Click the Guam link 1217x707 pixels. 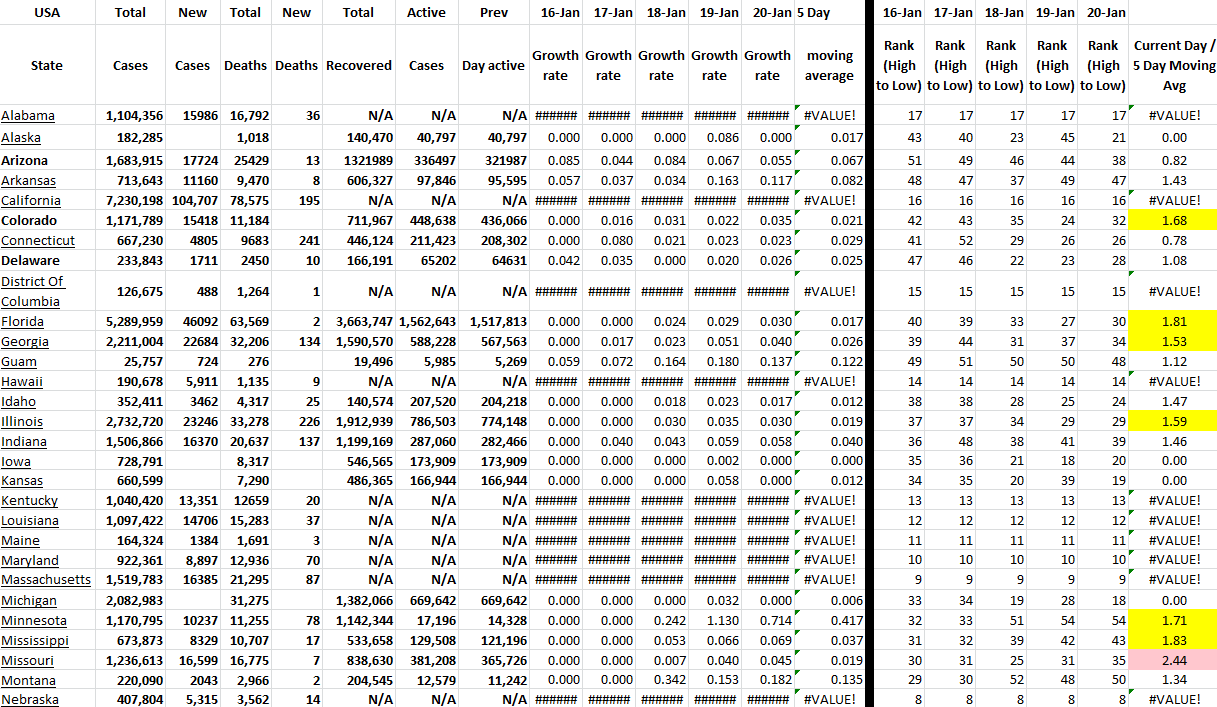(x=20, y=362)
